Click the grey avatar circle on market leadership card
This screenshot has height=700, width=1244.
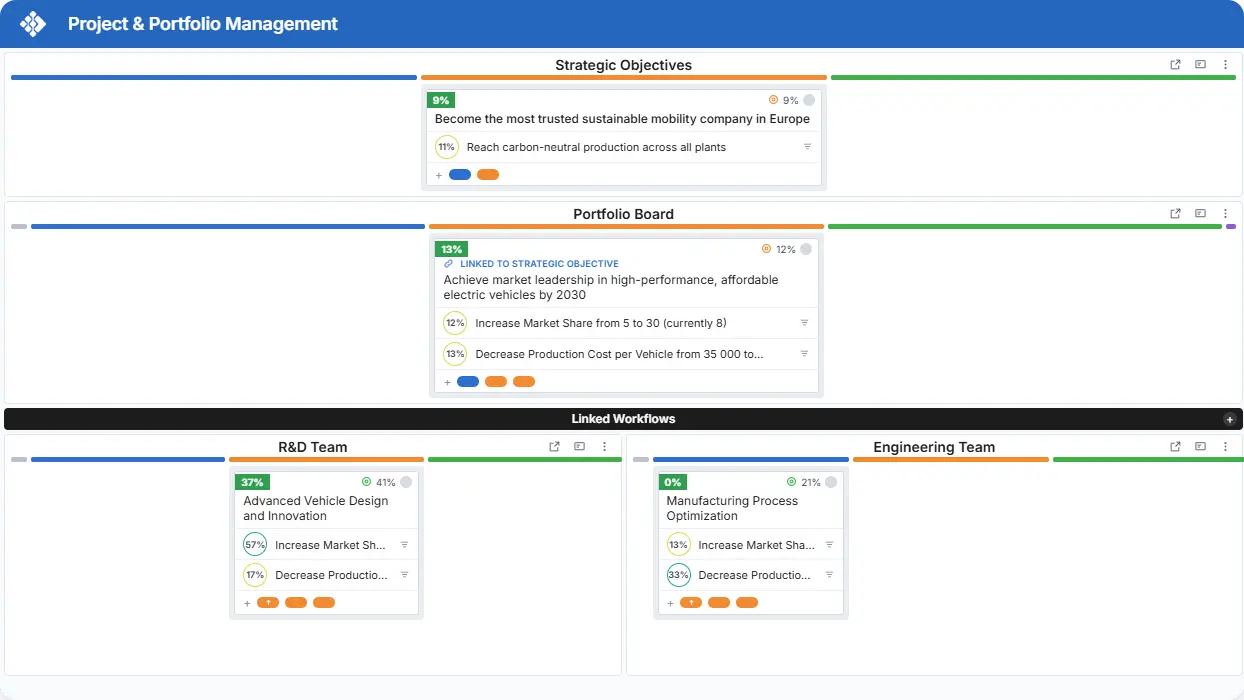coord(806,249)
